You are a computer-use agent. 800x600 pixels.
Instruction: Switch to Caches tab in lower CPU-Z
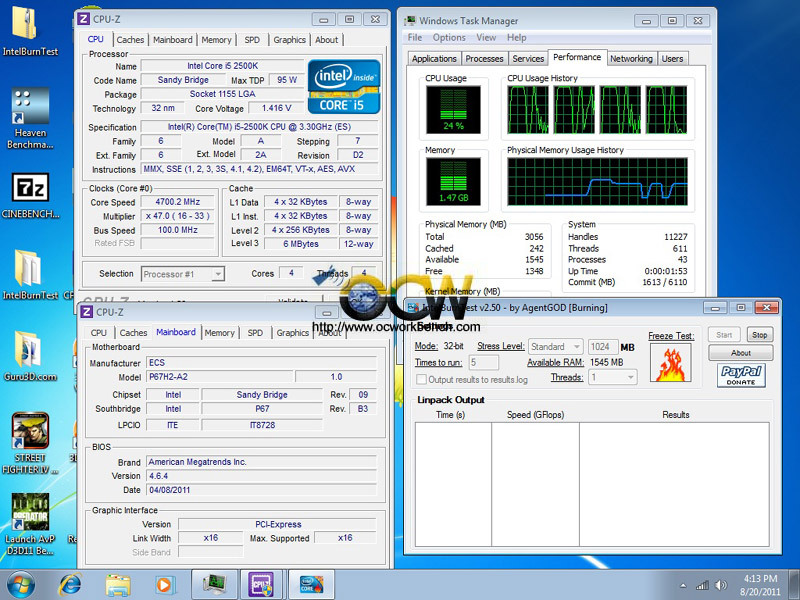point(133,333)
